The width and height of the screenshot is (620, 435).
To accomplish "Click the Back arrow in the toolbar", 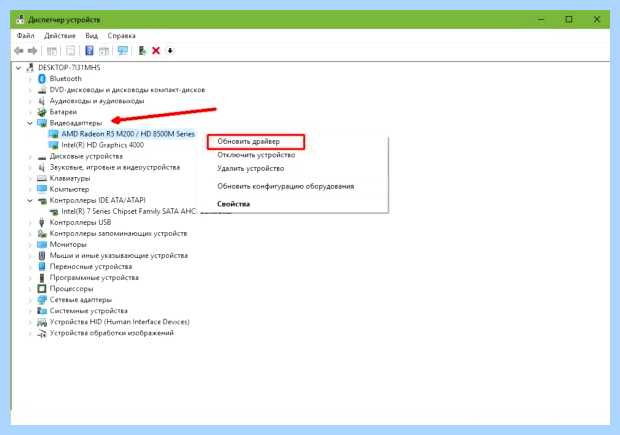I will coord(19,51).
